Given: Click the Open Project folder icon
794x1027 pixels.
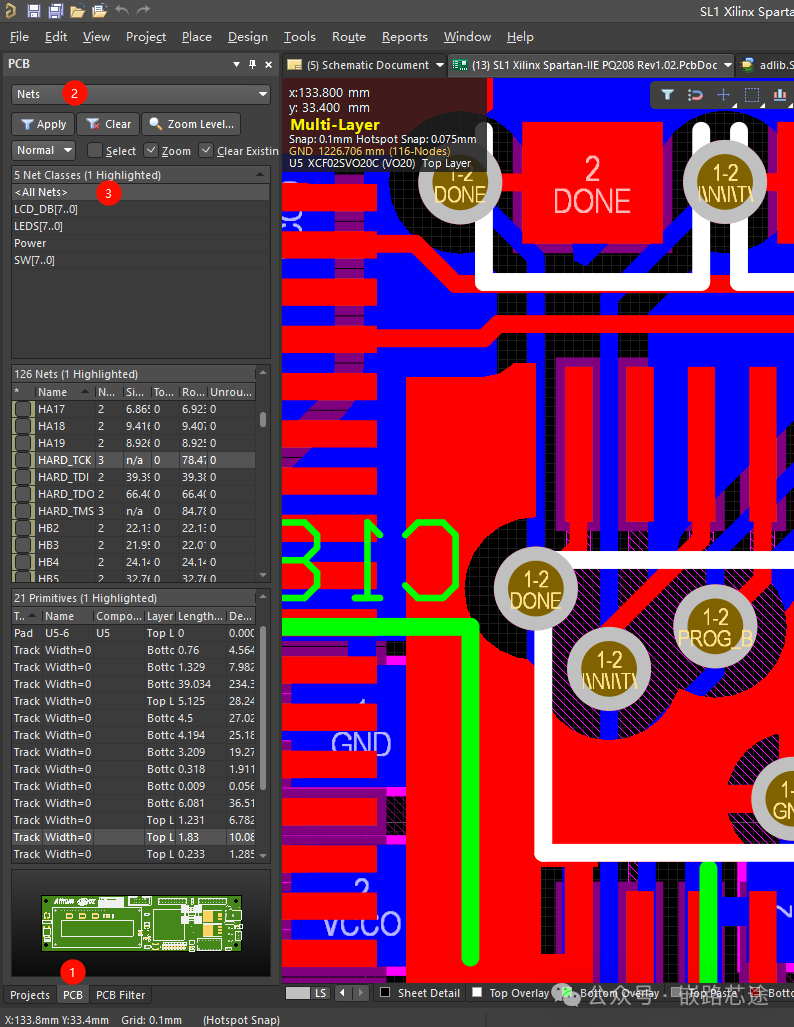Looking at the screenshot, I should [100, 10].
